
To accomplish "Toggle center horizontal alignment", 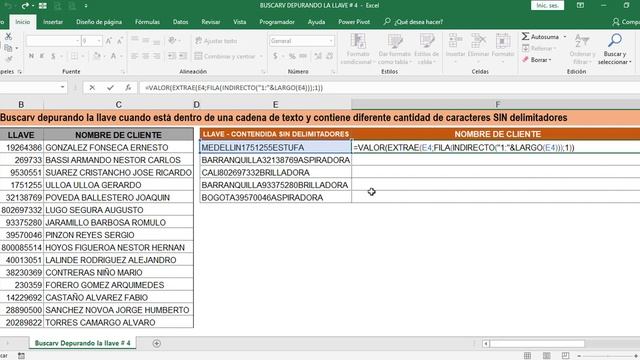I will point(146,56).
